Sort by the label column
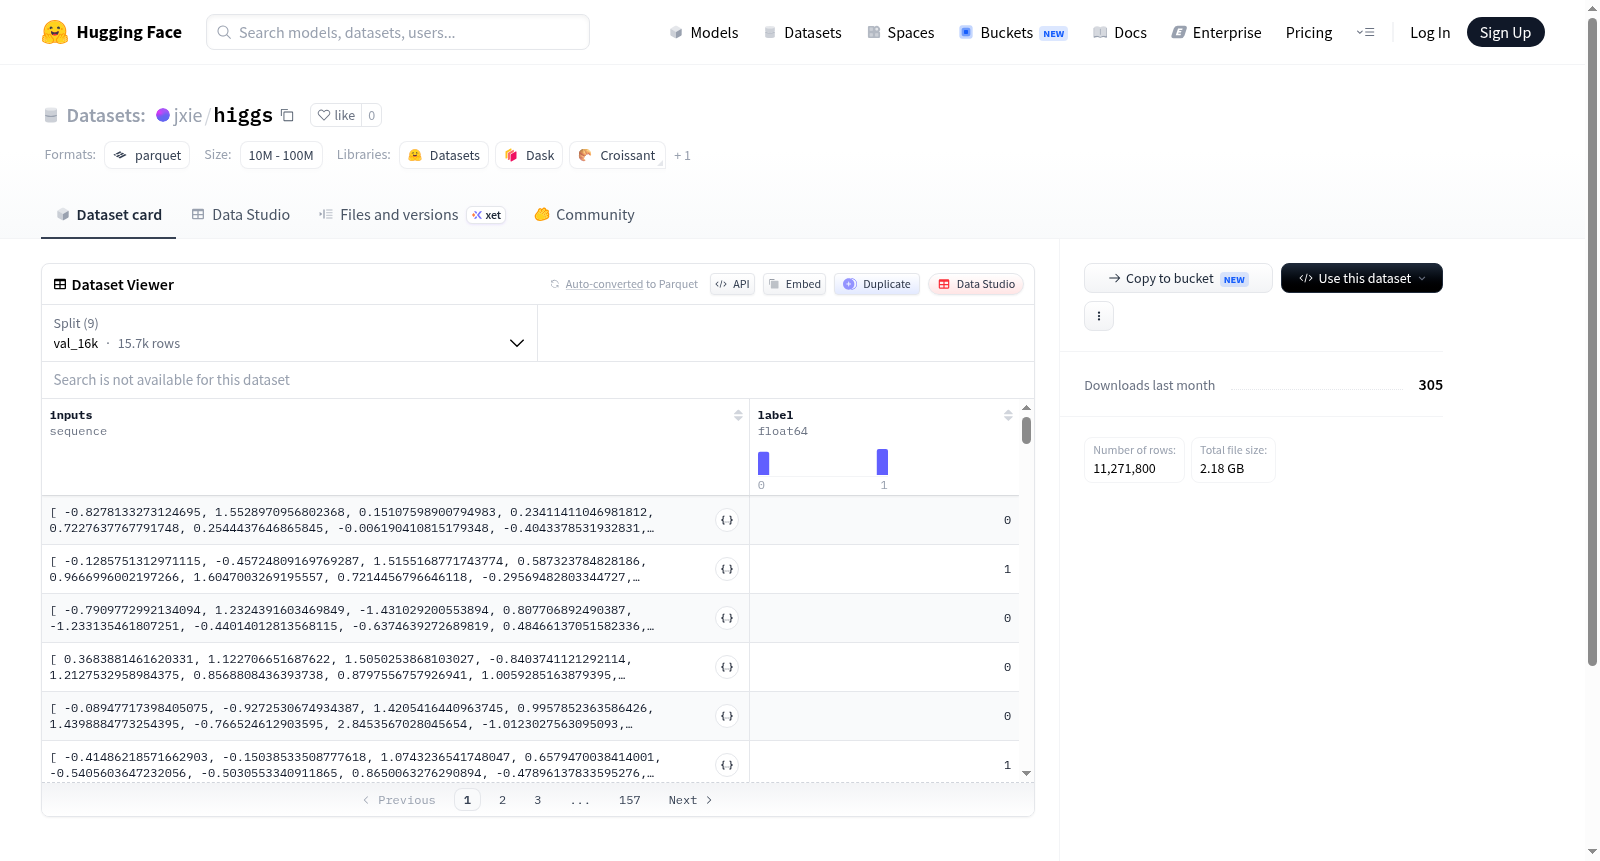This screenshot has width=1600, height=861. click(1008, 415)
